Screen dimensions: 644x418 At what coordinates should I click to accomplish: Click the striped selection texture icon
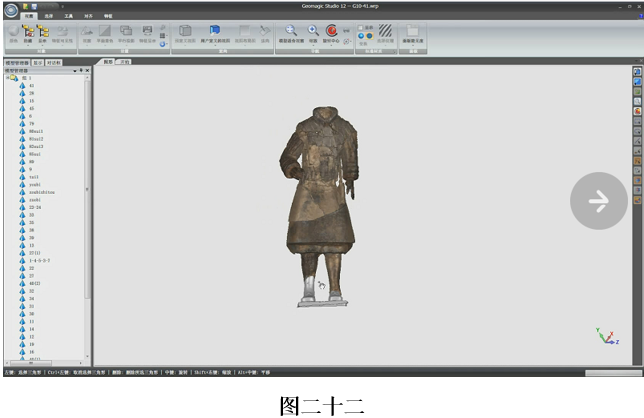(x=385, y=30)
